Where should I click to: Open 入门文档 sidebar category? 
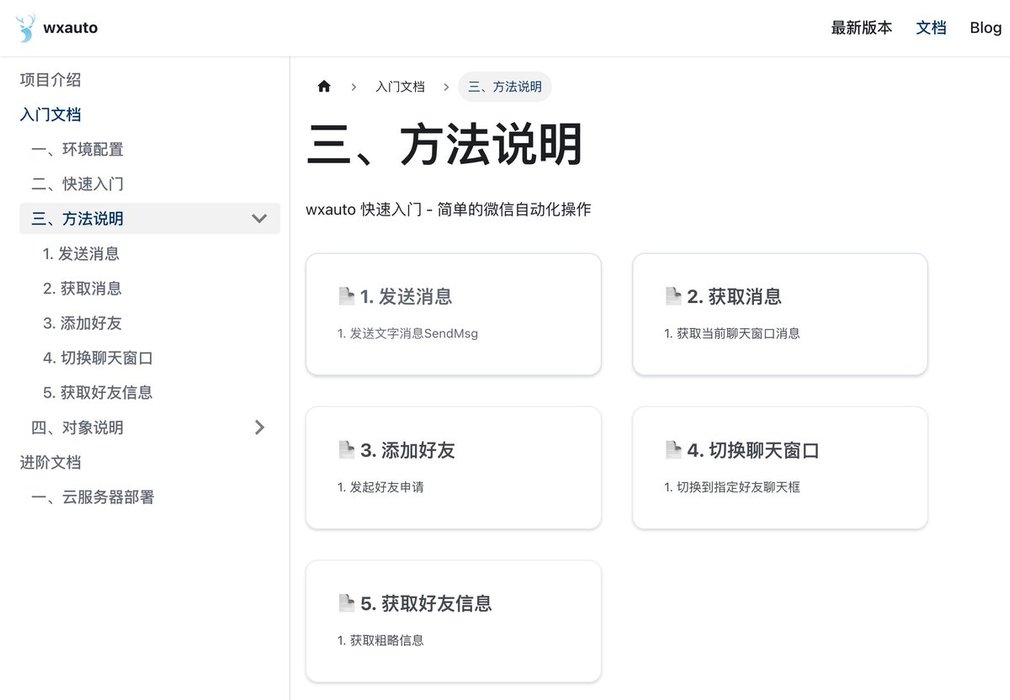pyautogui.click(x=50, y=115)
